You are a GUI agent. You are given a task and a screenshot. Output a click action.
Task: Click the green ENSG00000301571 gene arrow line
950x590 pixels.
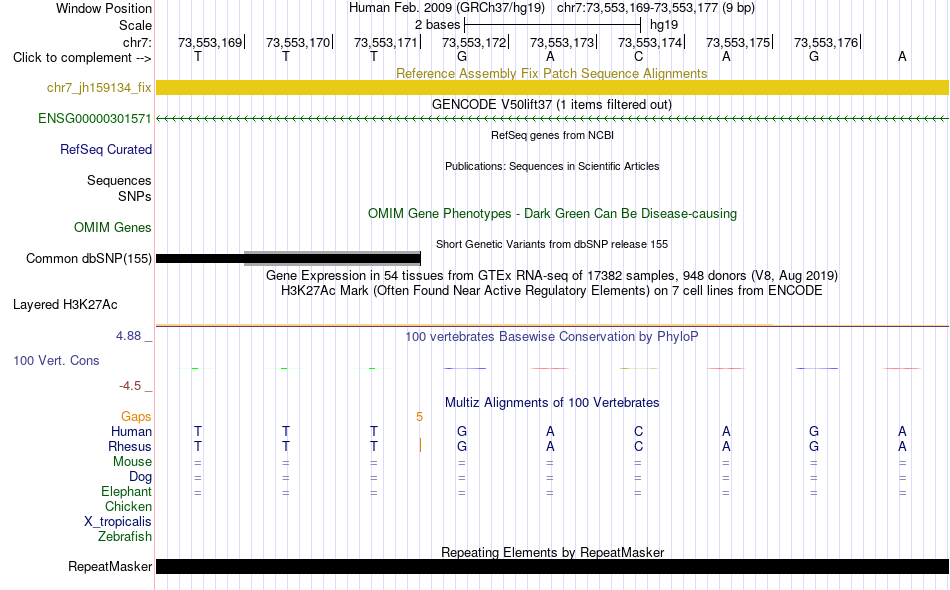(552, 119)
